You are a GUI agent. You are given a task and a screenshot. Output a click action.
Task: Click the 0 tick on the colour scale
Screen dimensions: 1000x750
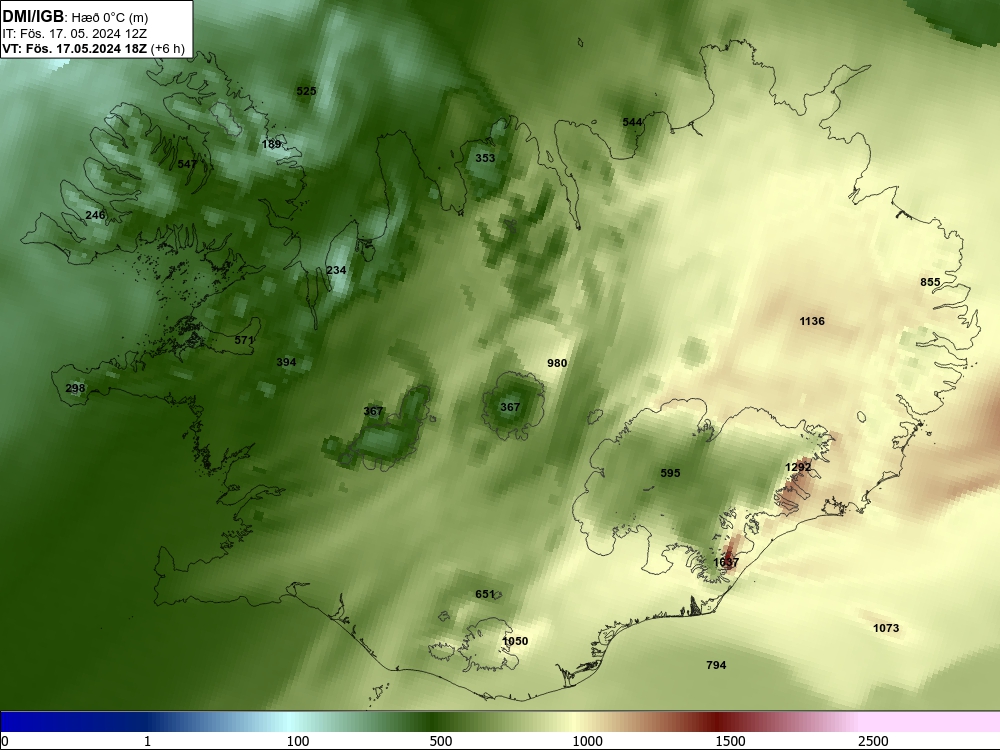[x=4, y=741]
